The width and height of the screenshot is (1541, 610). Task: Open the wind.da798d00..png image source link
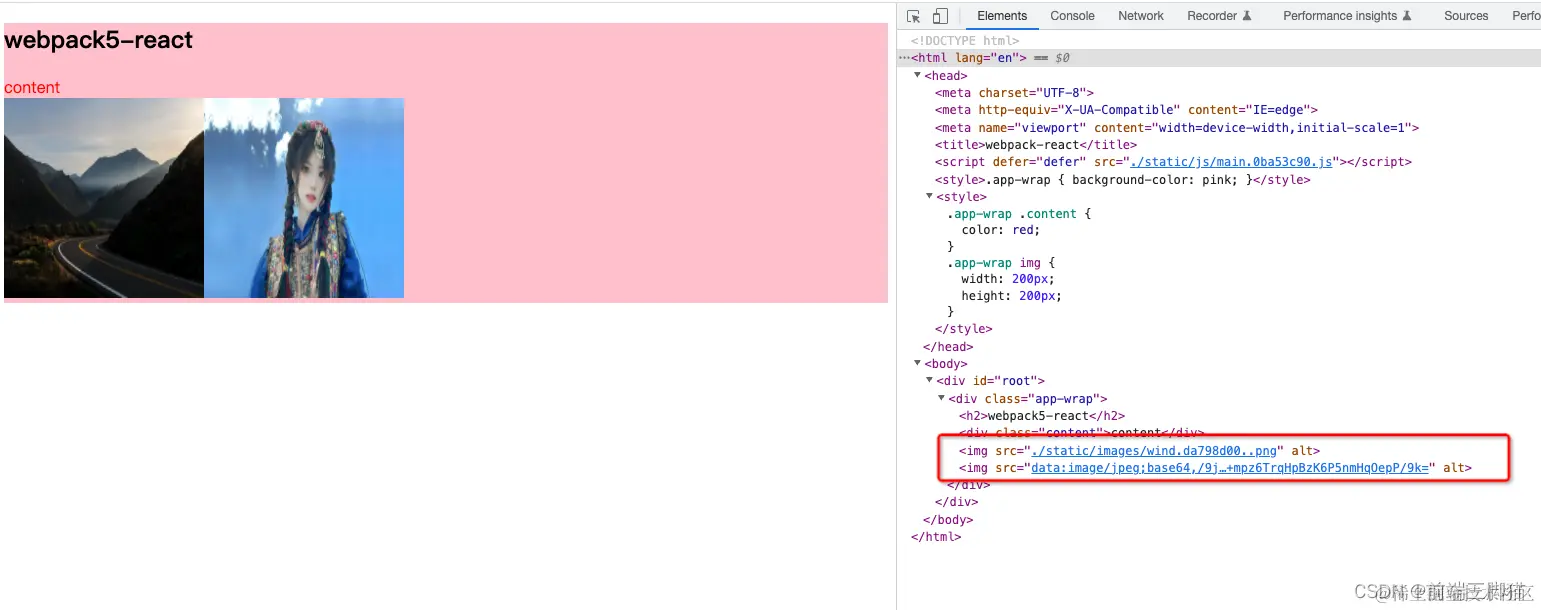(1154, 451)
